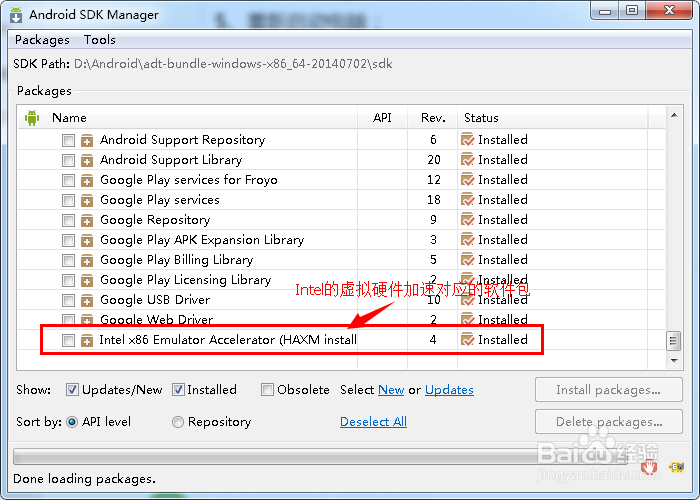Close the Android SDK Manager window
The image size is (700, 500).
coord(669,11)
